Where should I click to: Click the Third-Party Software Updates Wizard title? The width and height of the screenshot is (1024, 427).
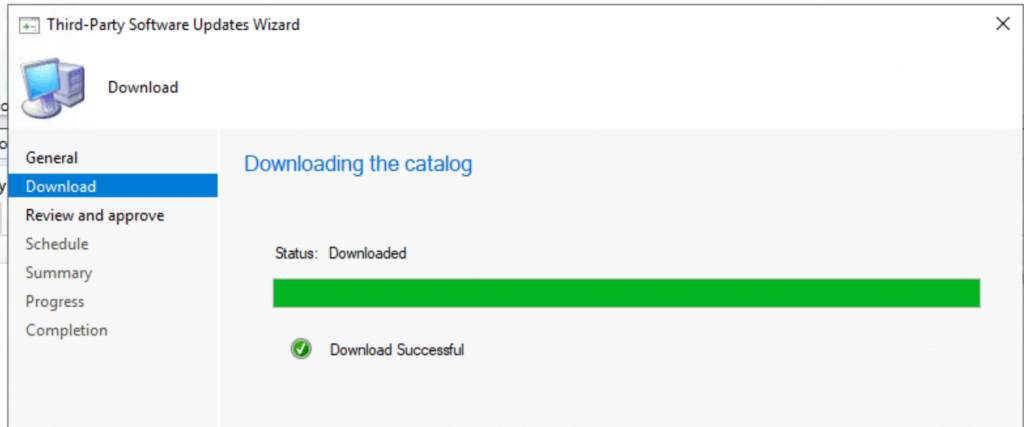pos(173,25)
